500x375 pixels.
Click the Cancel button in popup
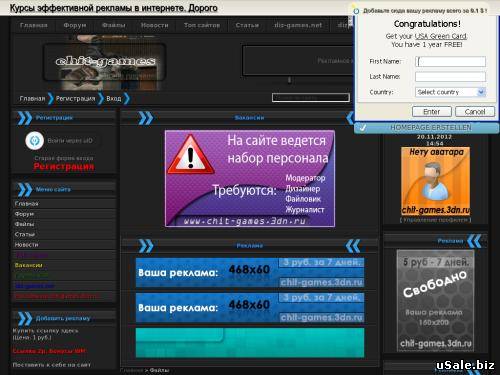475,112
